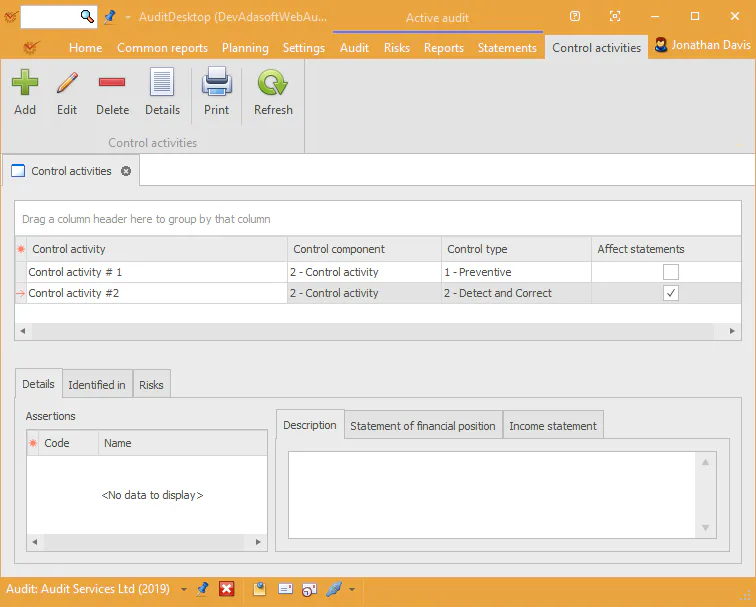Click the connection plug icon in status bar
756x607 pixels.
point(334,589)
